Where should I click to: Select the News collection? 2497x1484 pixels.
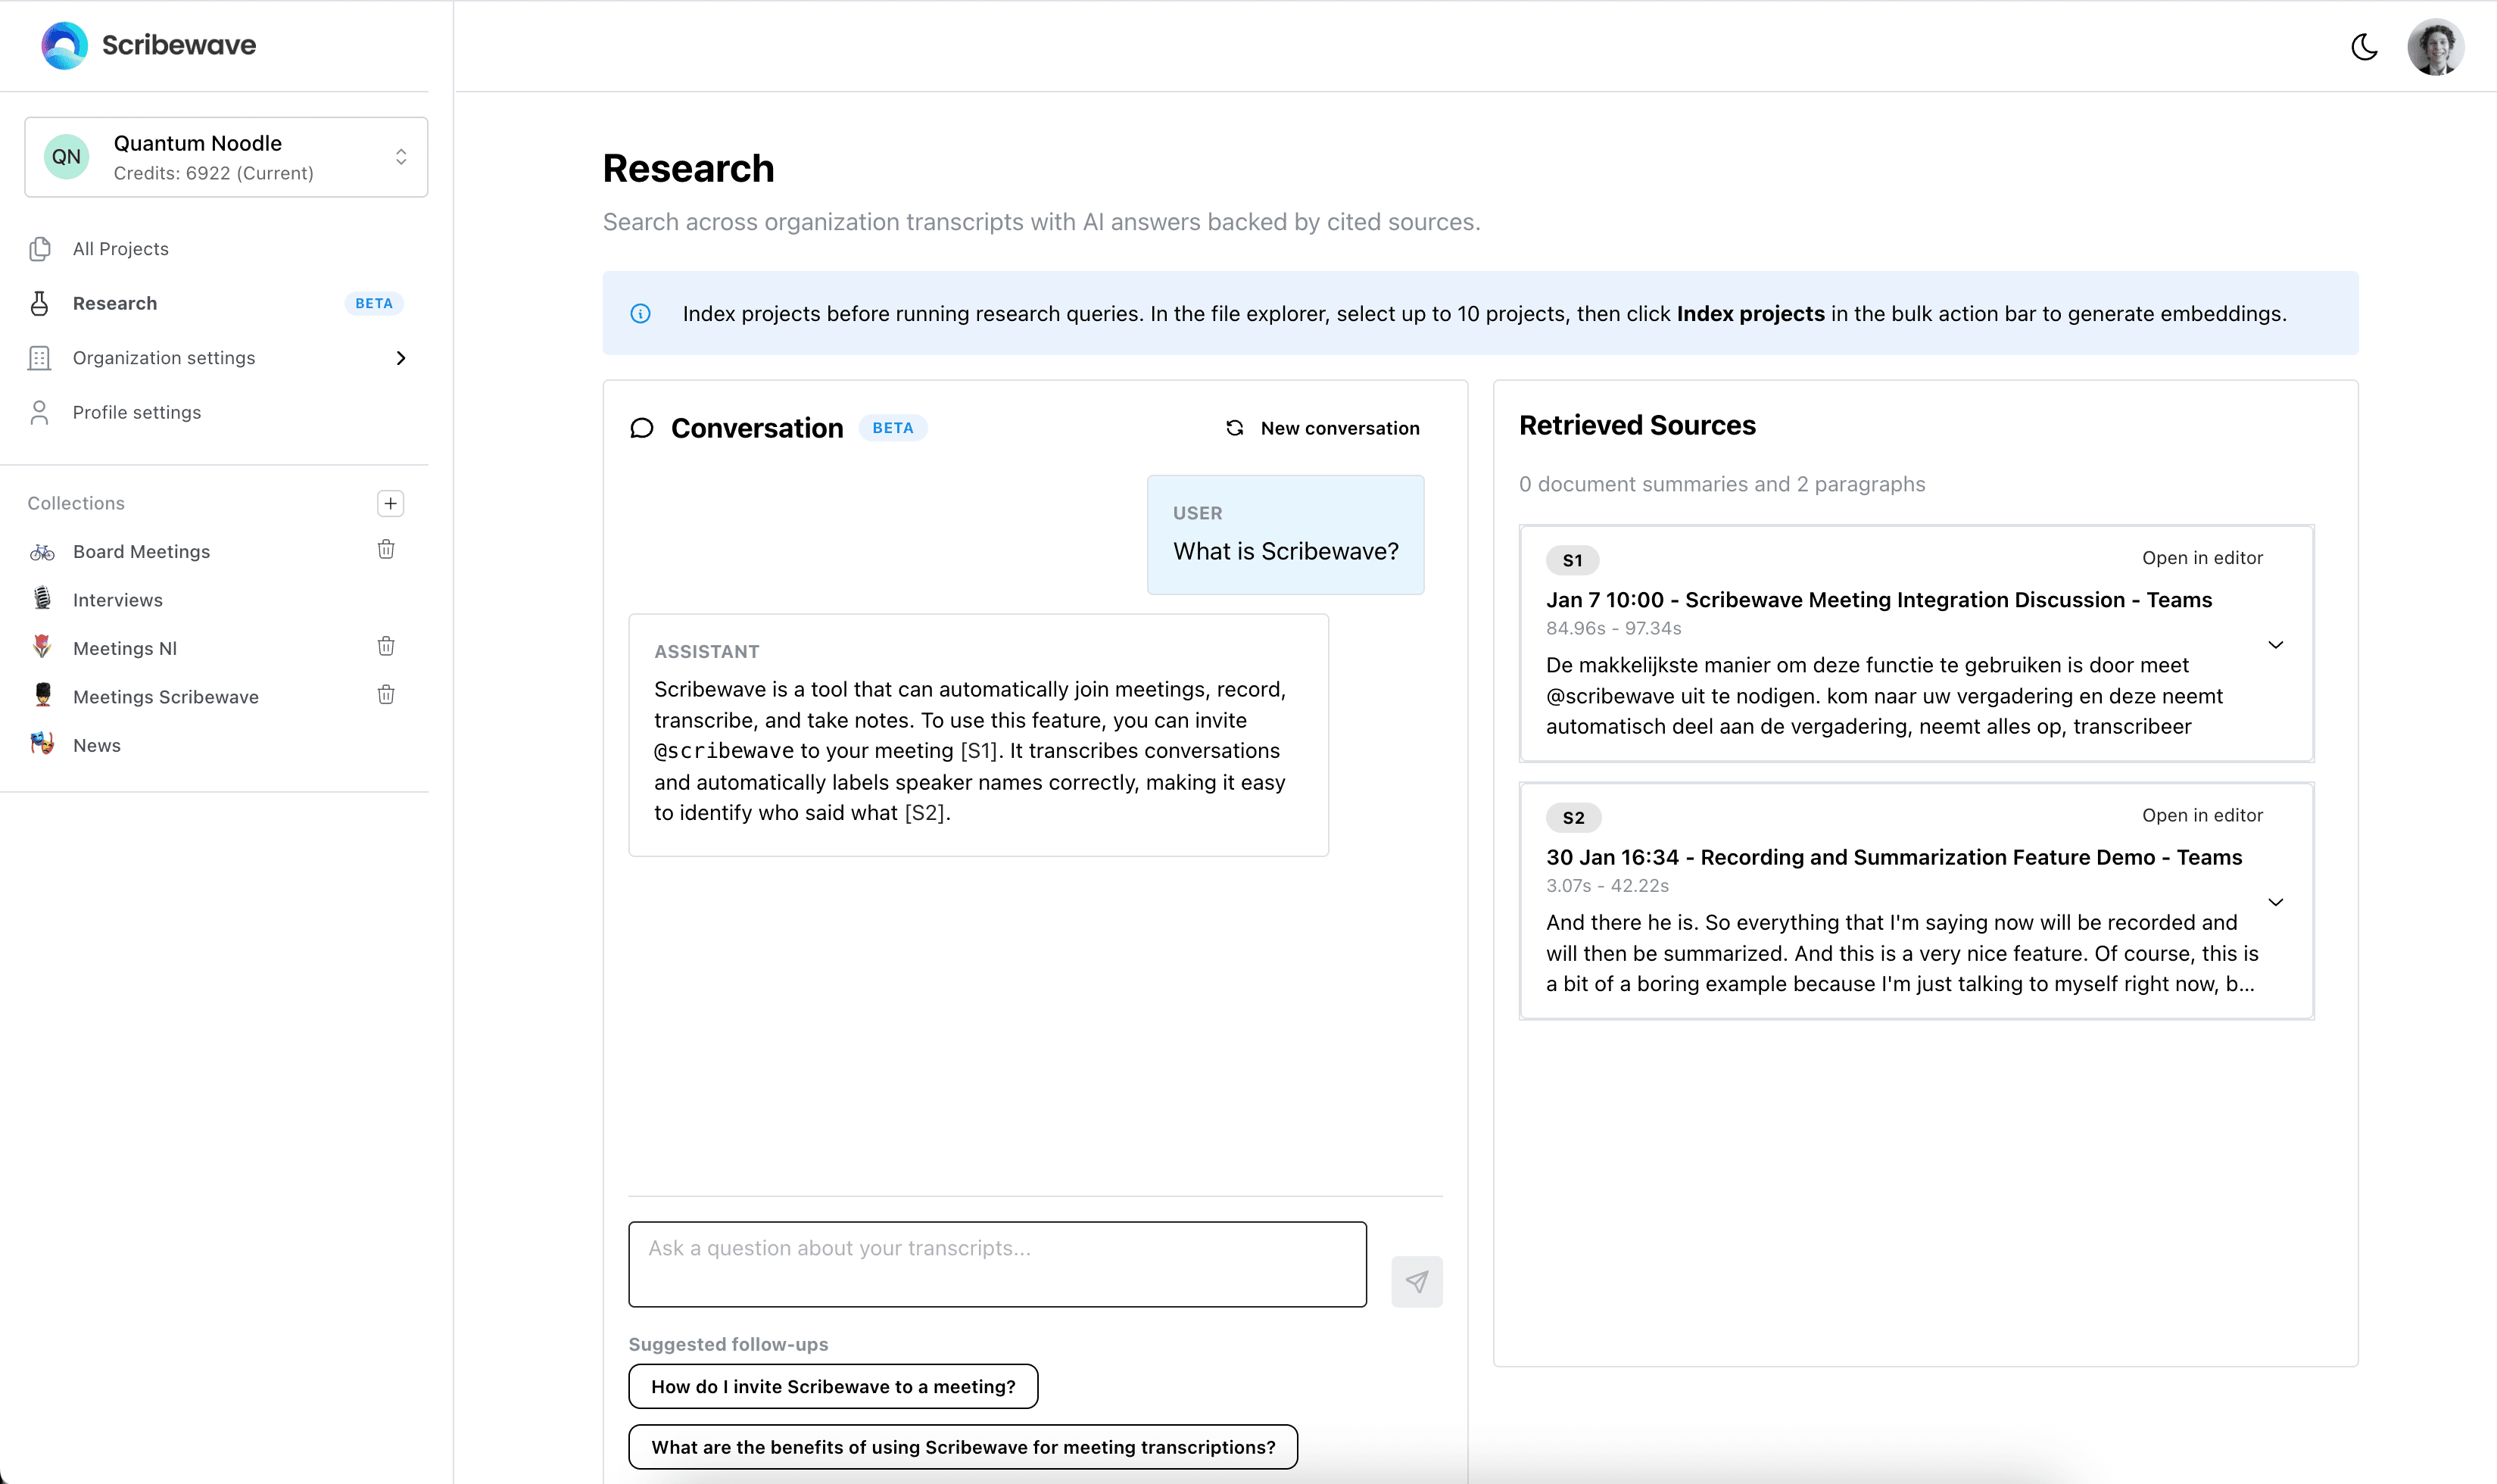click(x=96, y=744)
